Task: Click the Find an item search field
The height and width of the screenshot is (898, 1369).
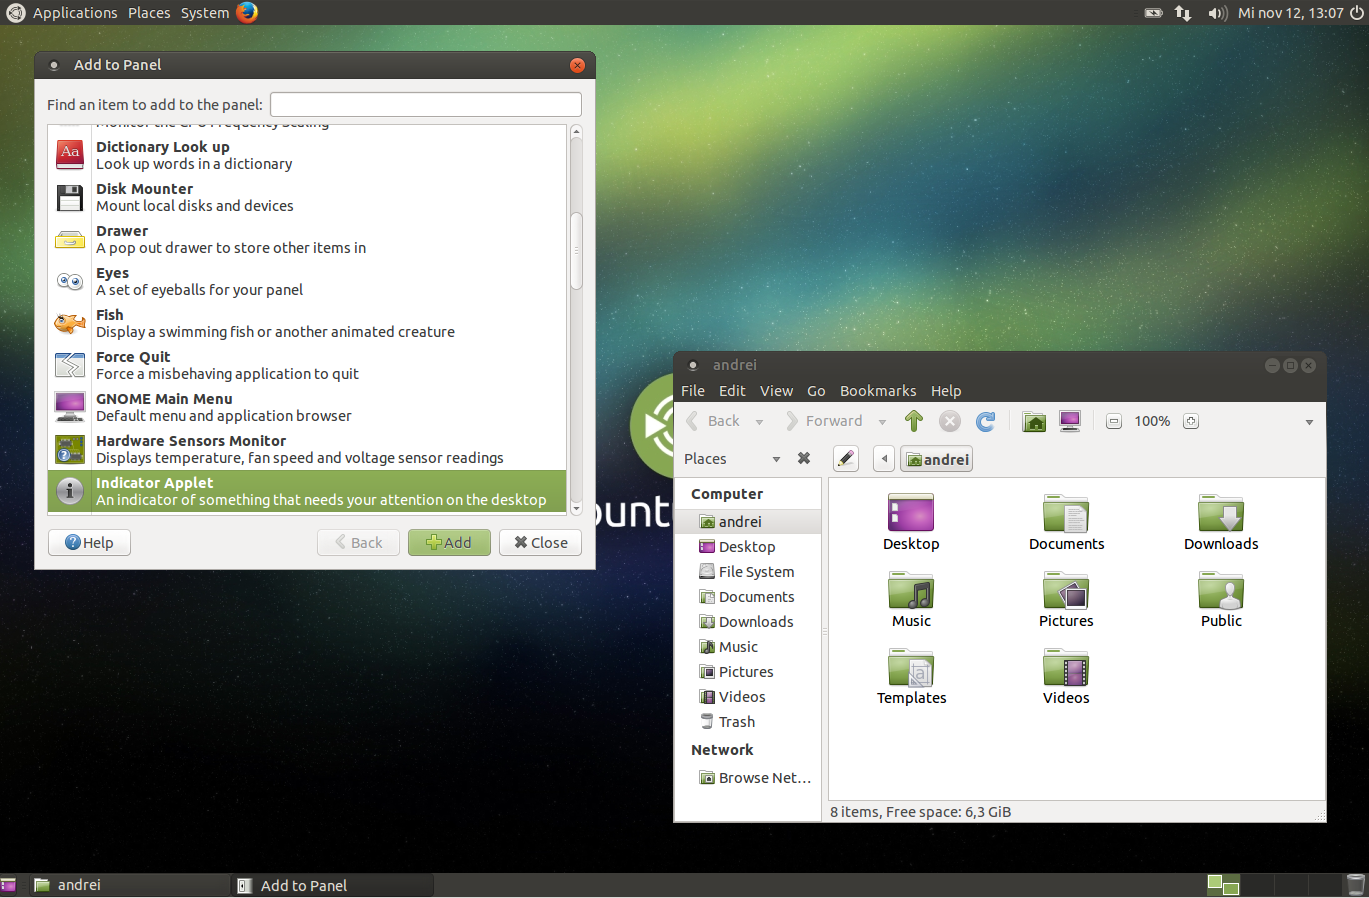Action: tap(426, 104)
